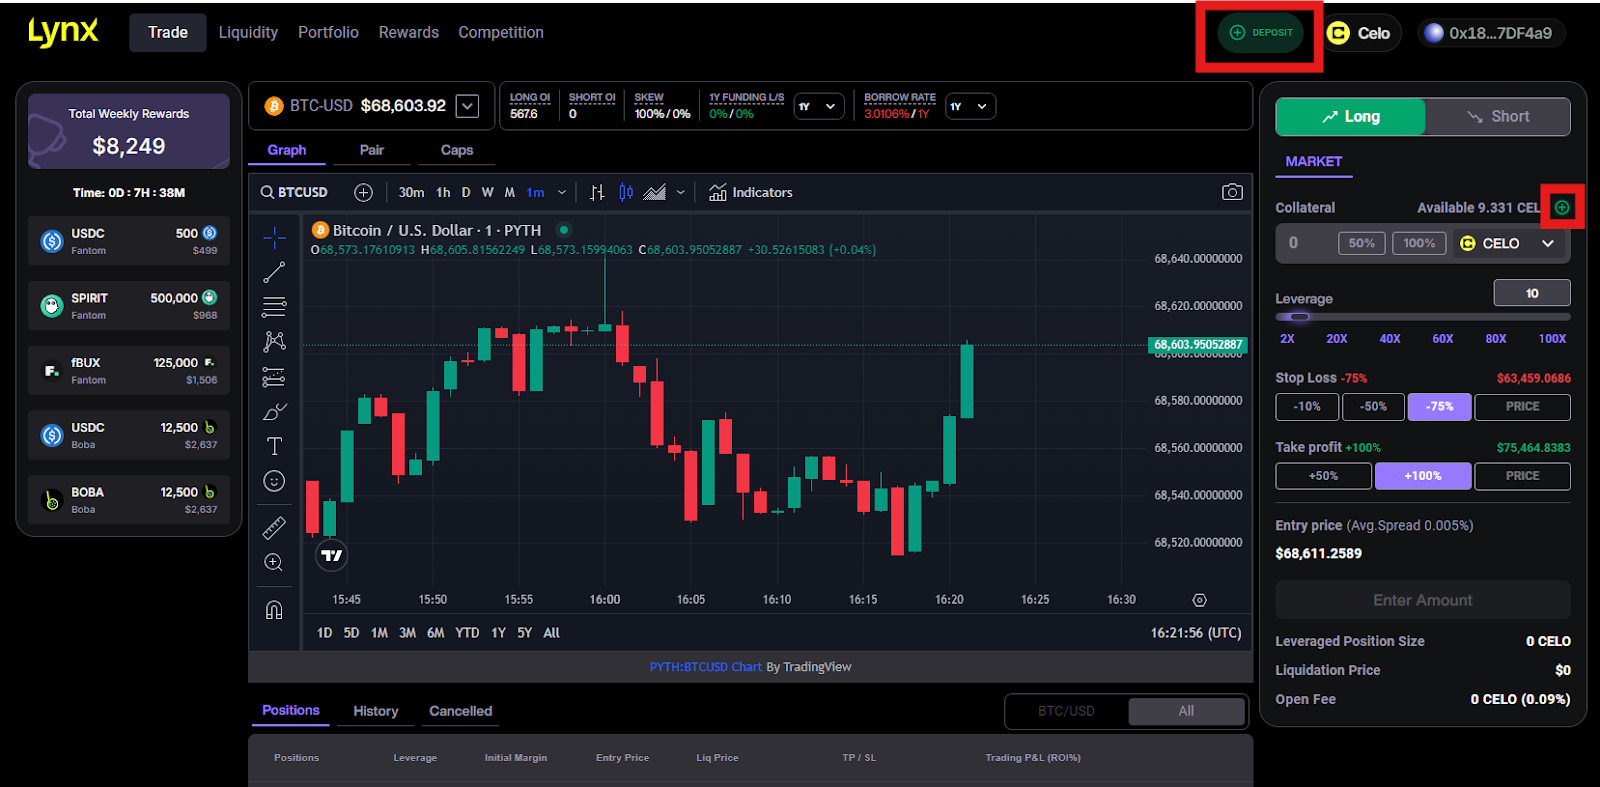The width and height of the screenshot is (1600, 787).
Task: Click the Lynx logo
Action: point(63,32)
